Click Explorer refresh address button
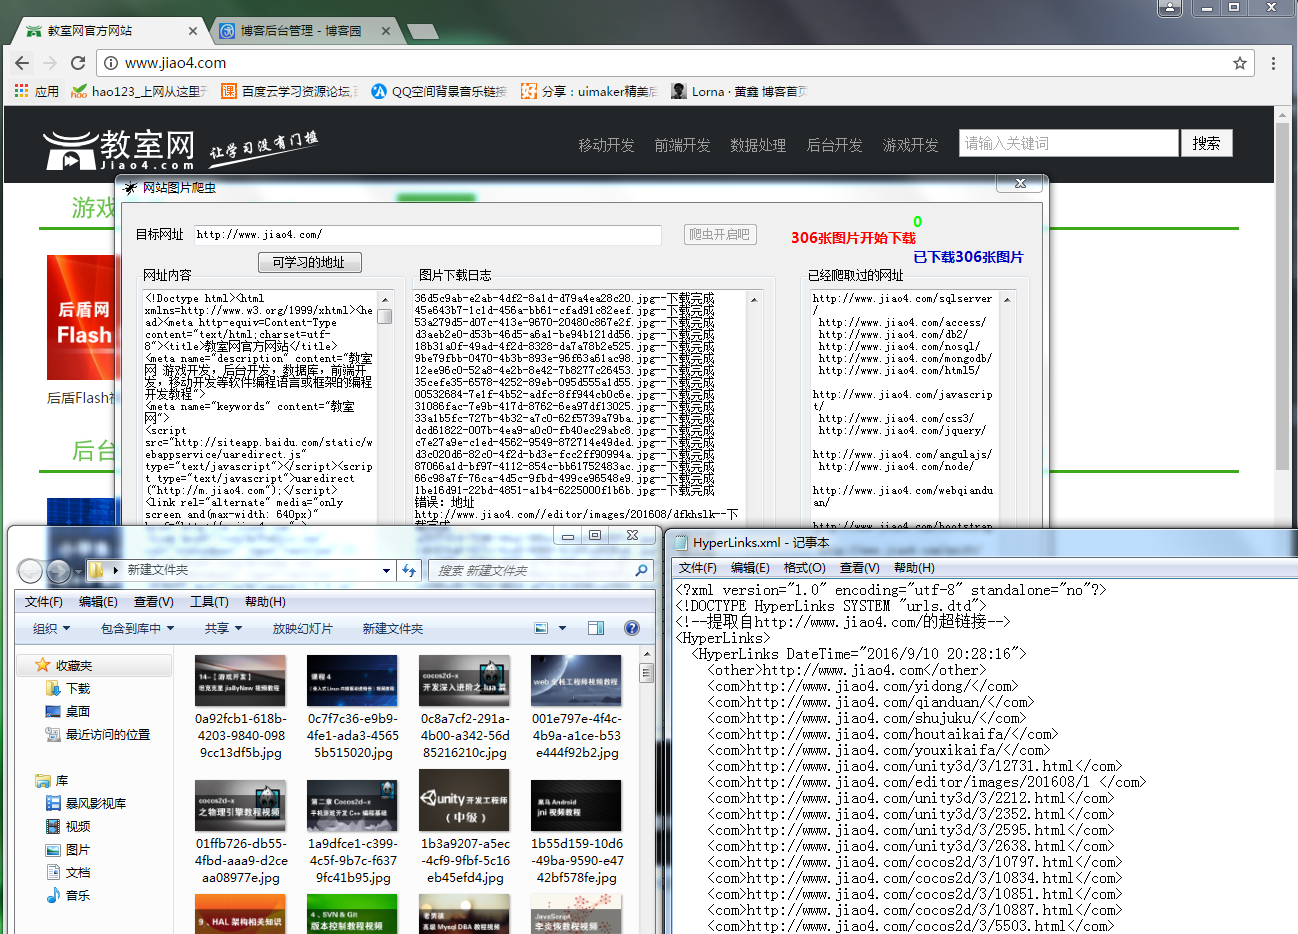This screenshot has height=934, width=1298. pos(408,570)
